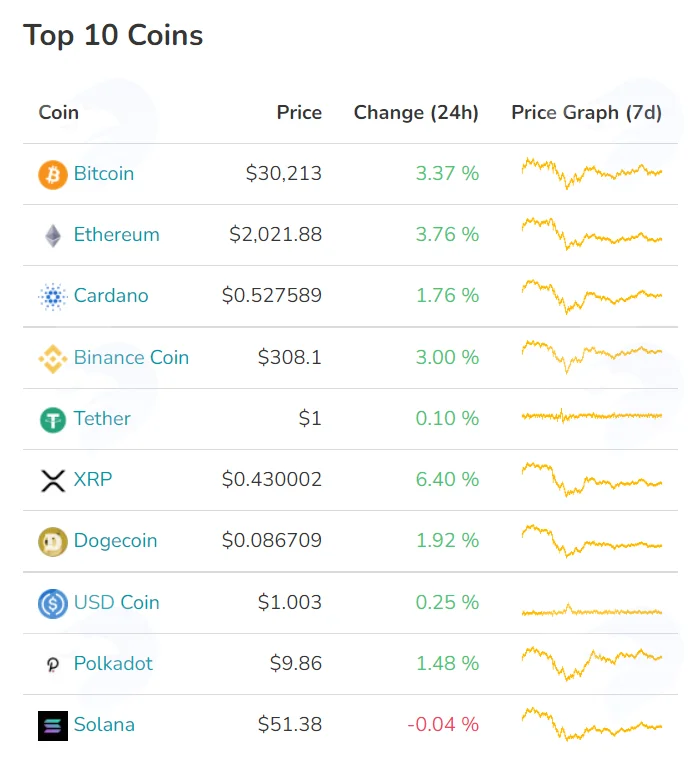Open the Bitcoin coin link

point(104,174)
